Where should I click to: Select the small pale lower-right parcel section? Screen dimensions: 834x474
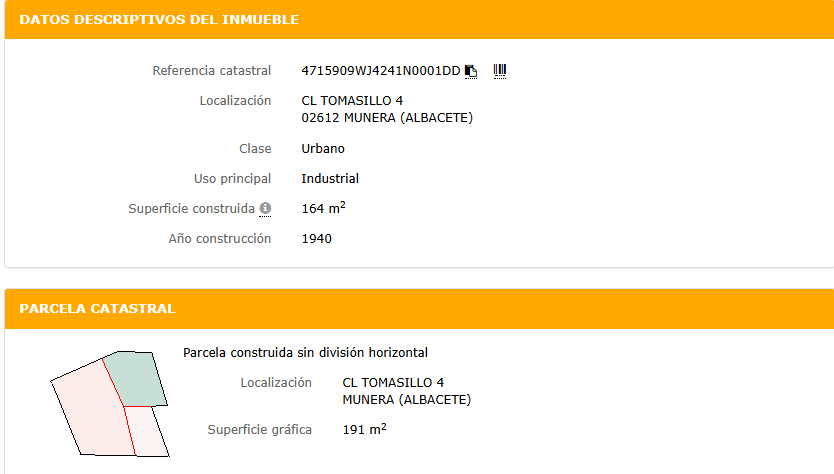(148, 431)
